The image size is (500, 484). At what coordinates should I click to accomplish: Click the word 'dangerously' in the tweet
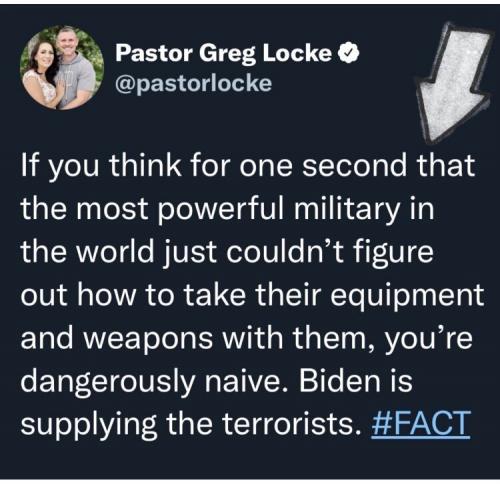point(107,382)
